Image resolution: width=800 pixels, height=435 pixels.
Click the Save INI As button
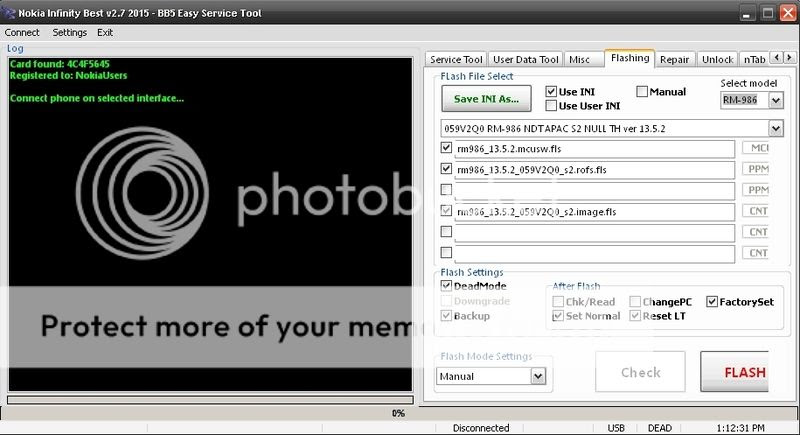pos(486,99)
